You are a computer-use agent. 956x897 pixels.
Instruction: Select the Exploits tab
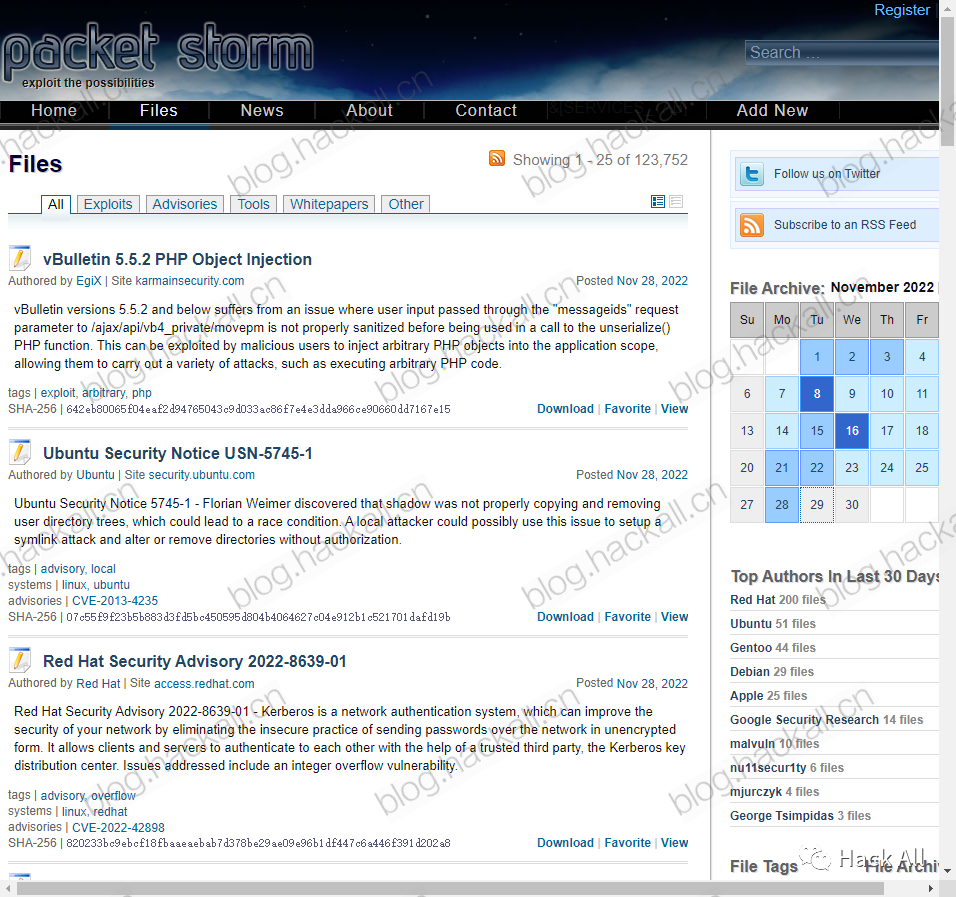pos(108,204)
